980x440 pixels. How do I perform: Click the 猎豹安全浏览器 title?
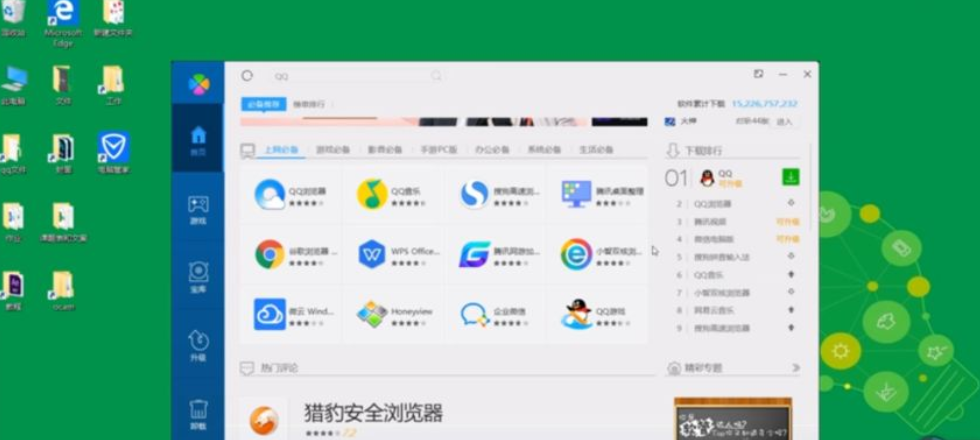coord(373,412)
